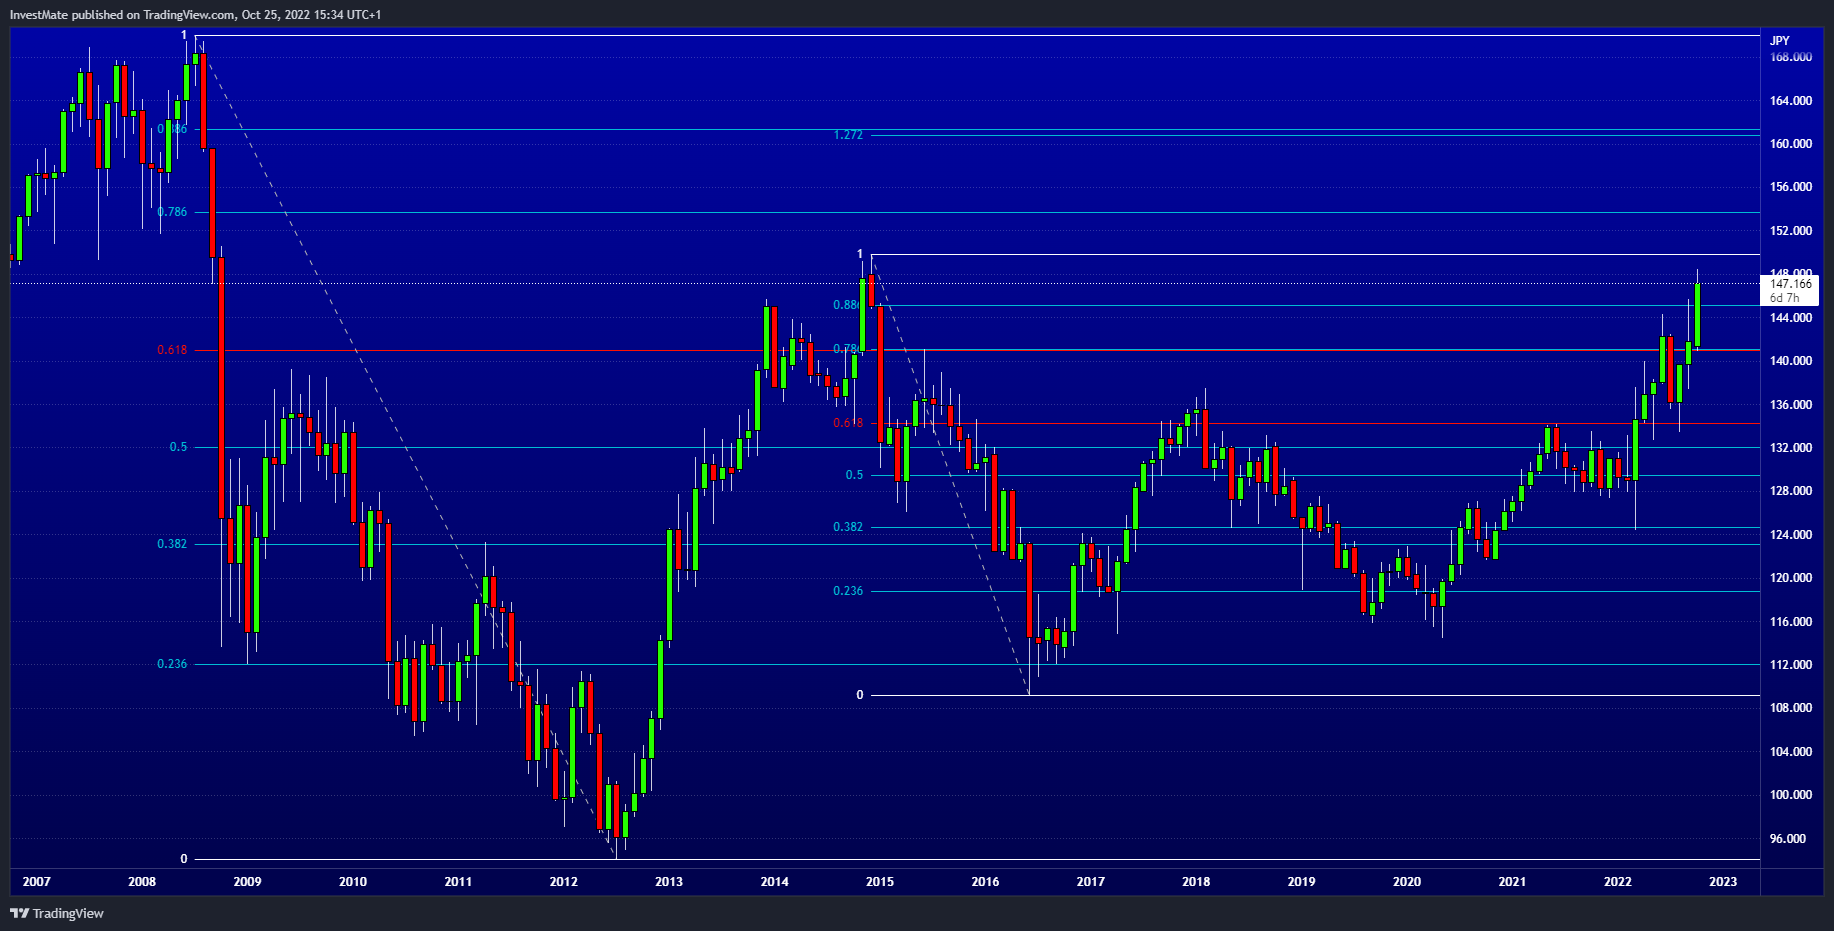The height and width of the screenshot is (931, 1834).
Task: Click the 2016 label on the time axis
Action: 985,882
